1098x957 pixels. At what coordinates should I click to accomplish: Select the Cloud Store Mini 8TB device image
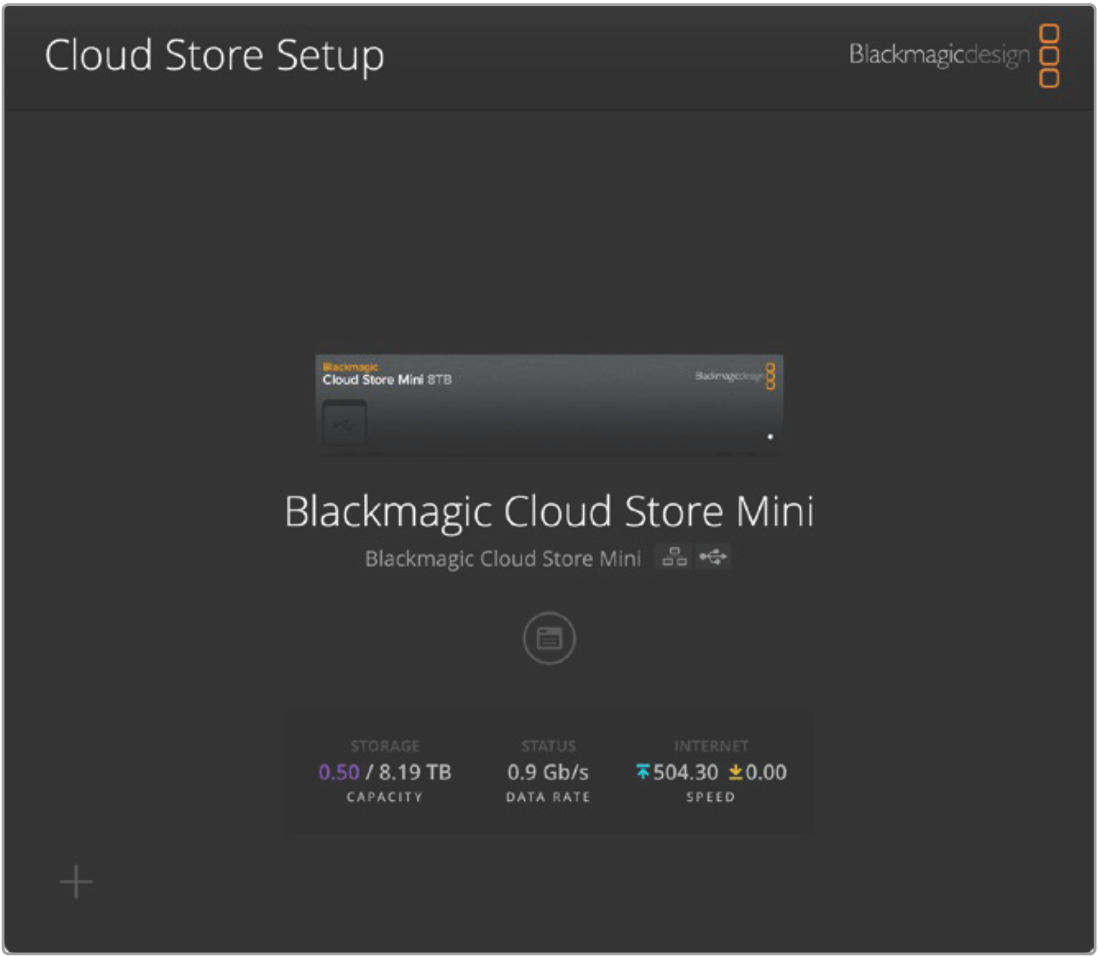coord(549,405)
